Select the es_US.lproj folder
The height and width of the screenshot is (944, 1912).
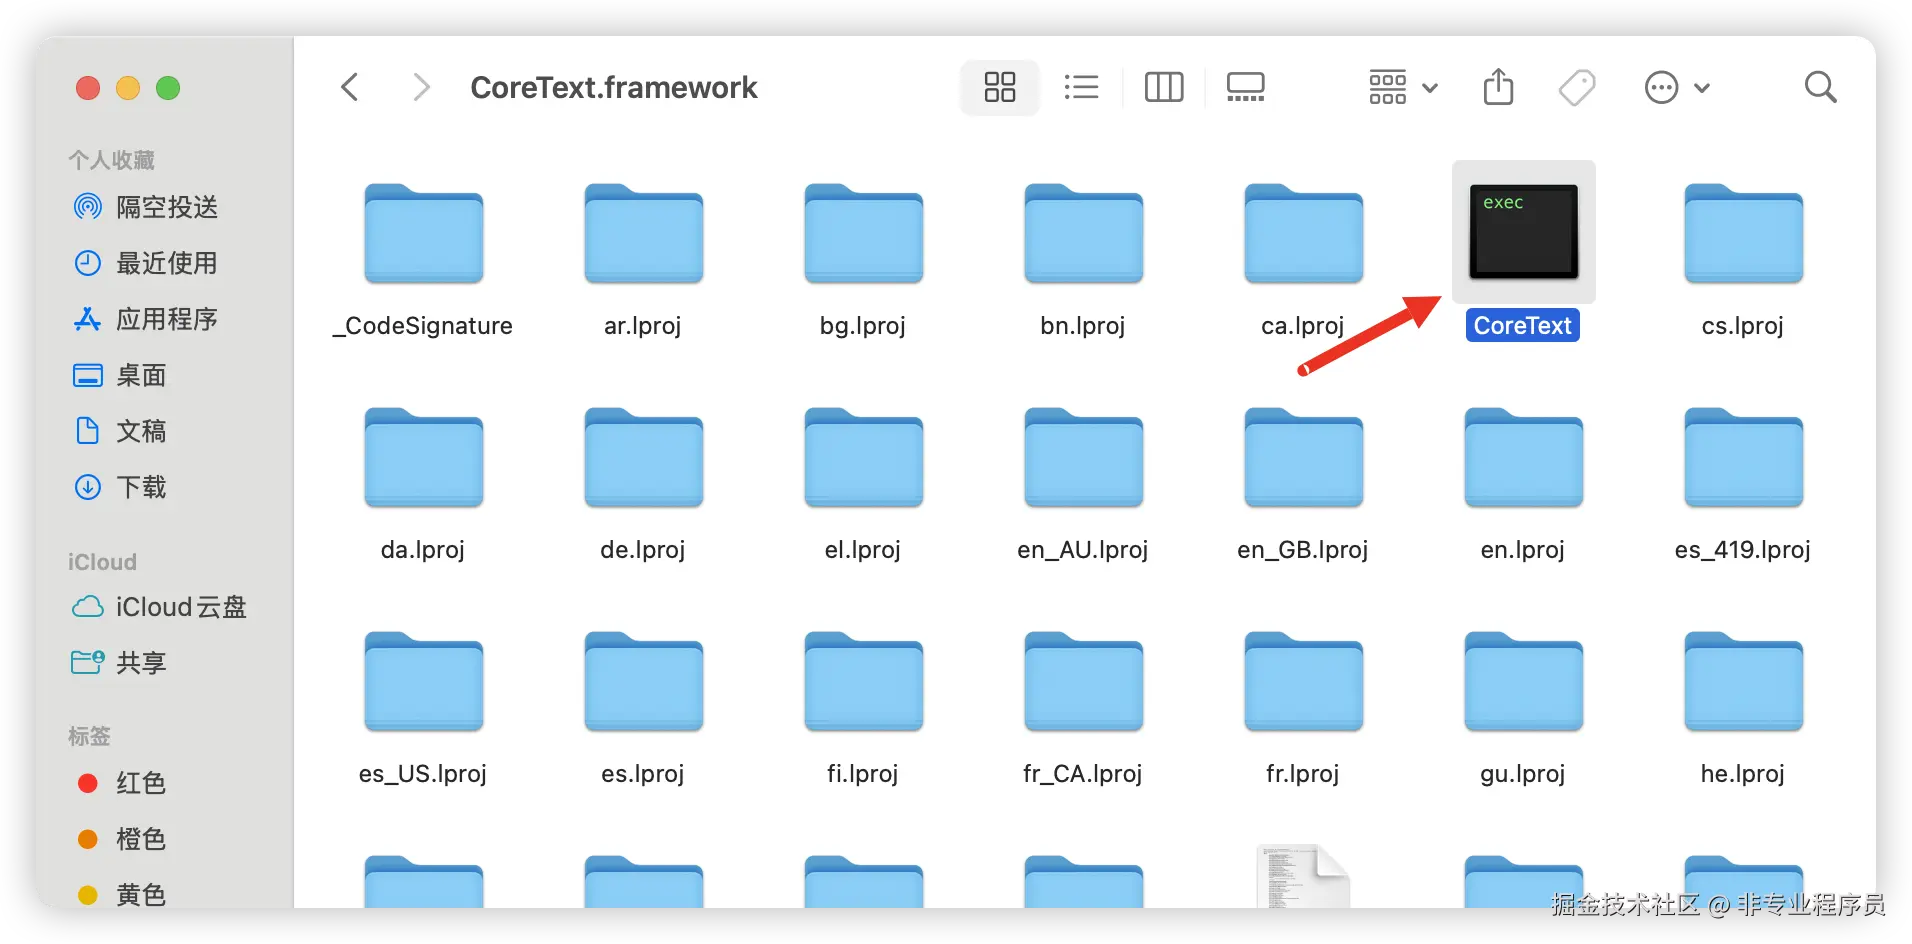click(x=423, y=682)
